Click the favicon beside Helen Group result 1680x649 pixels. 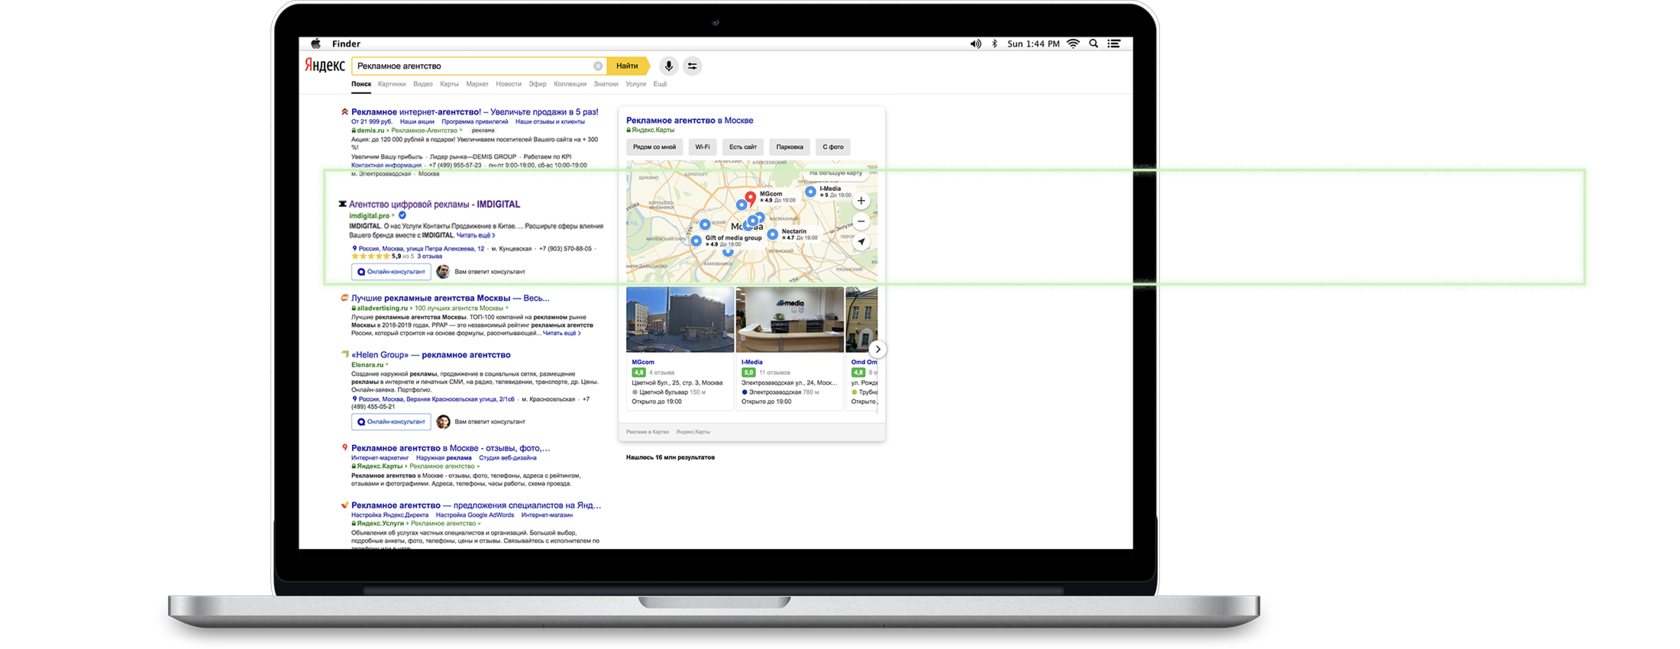[345, 354]
